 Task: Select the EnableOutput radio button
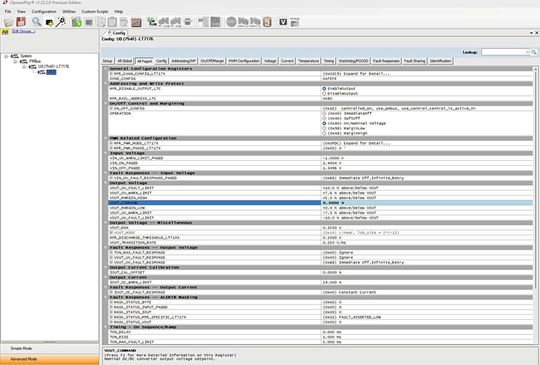324,88
